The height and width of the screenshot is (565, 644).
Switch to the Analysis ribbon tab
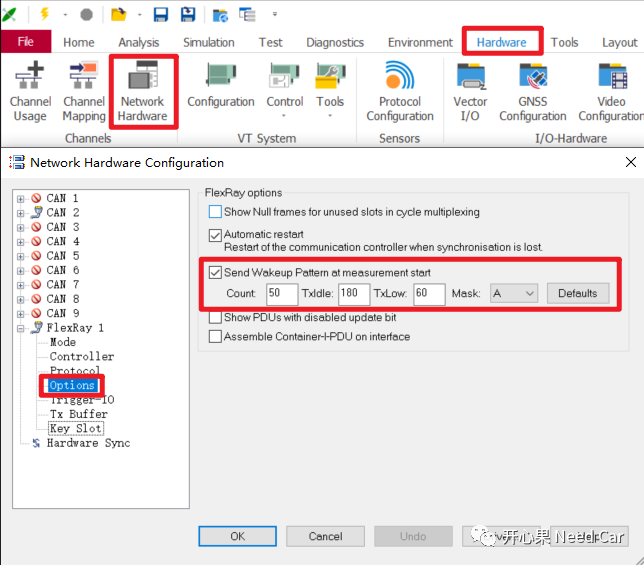(x=139, y=42)
